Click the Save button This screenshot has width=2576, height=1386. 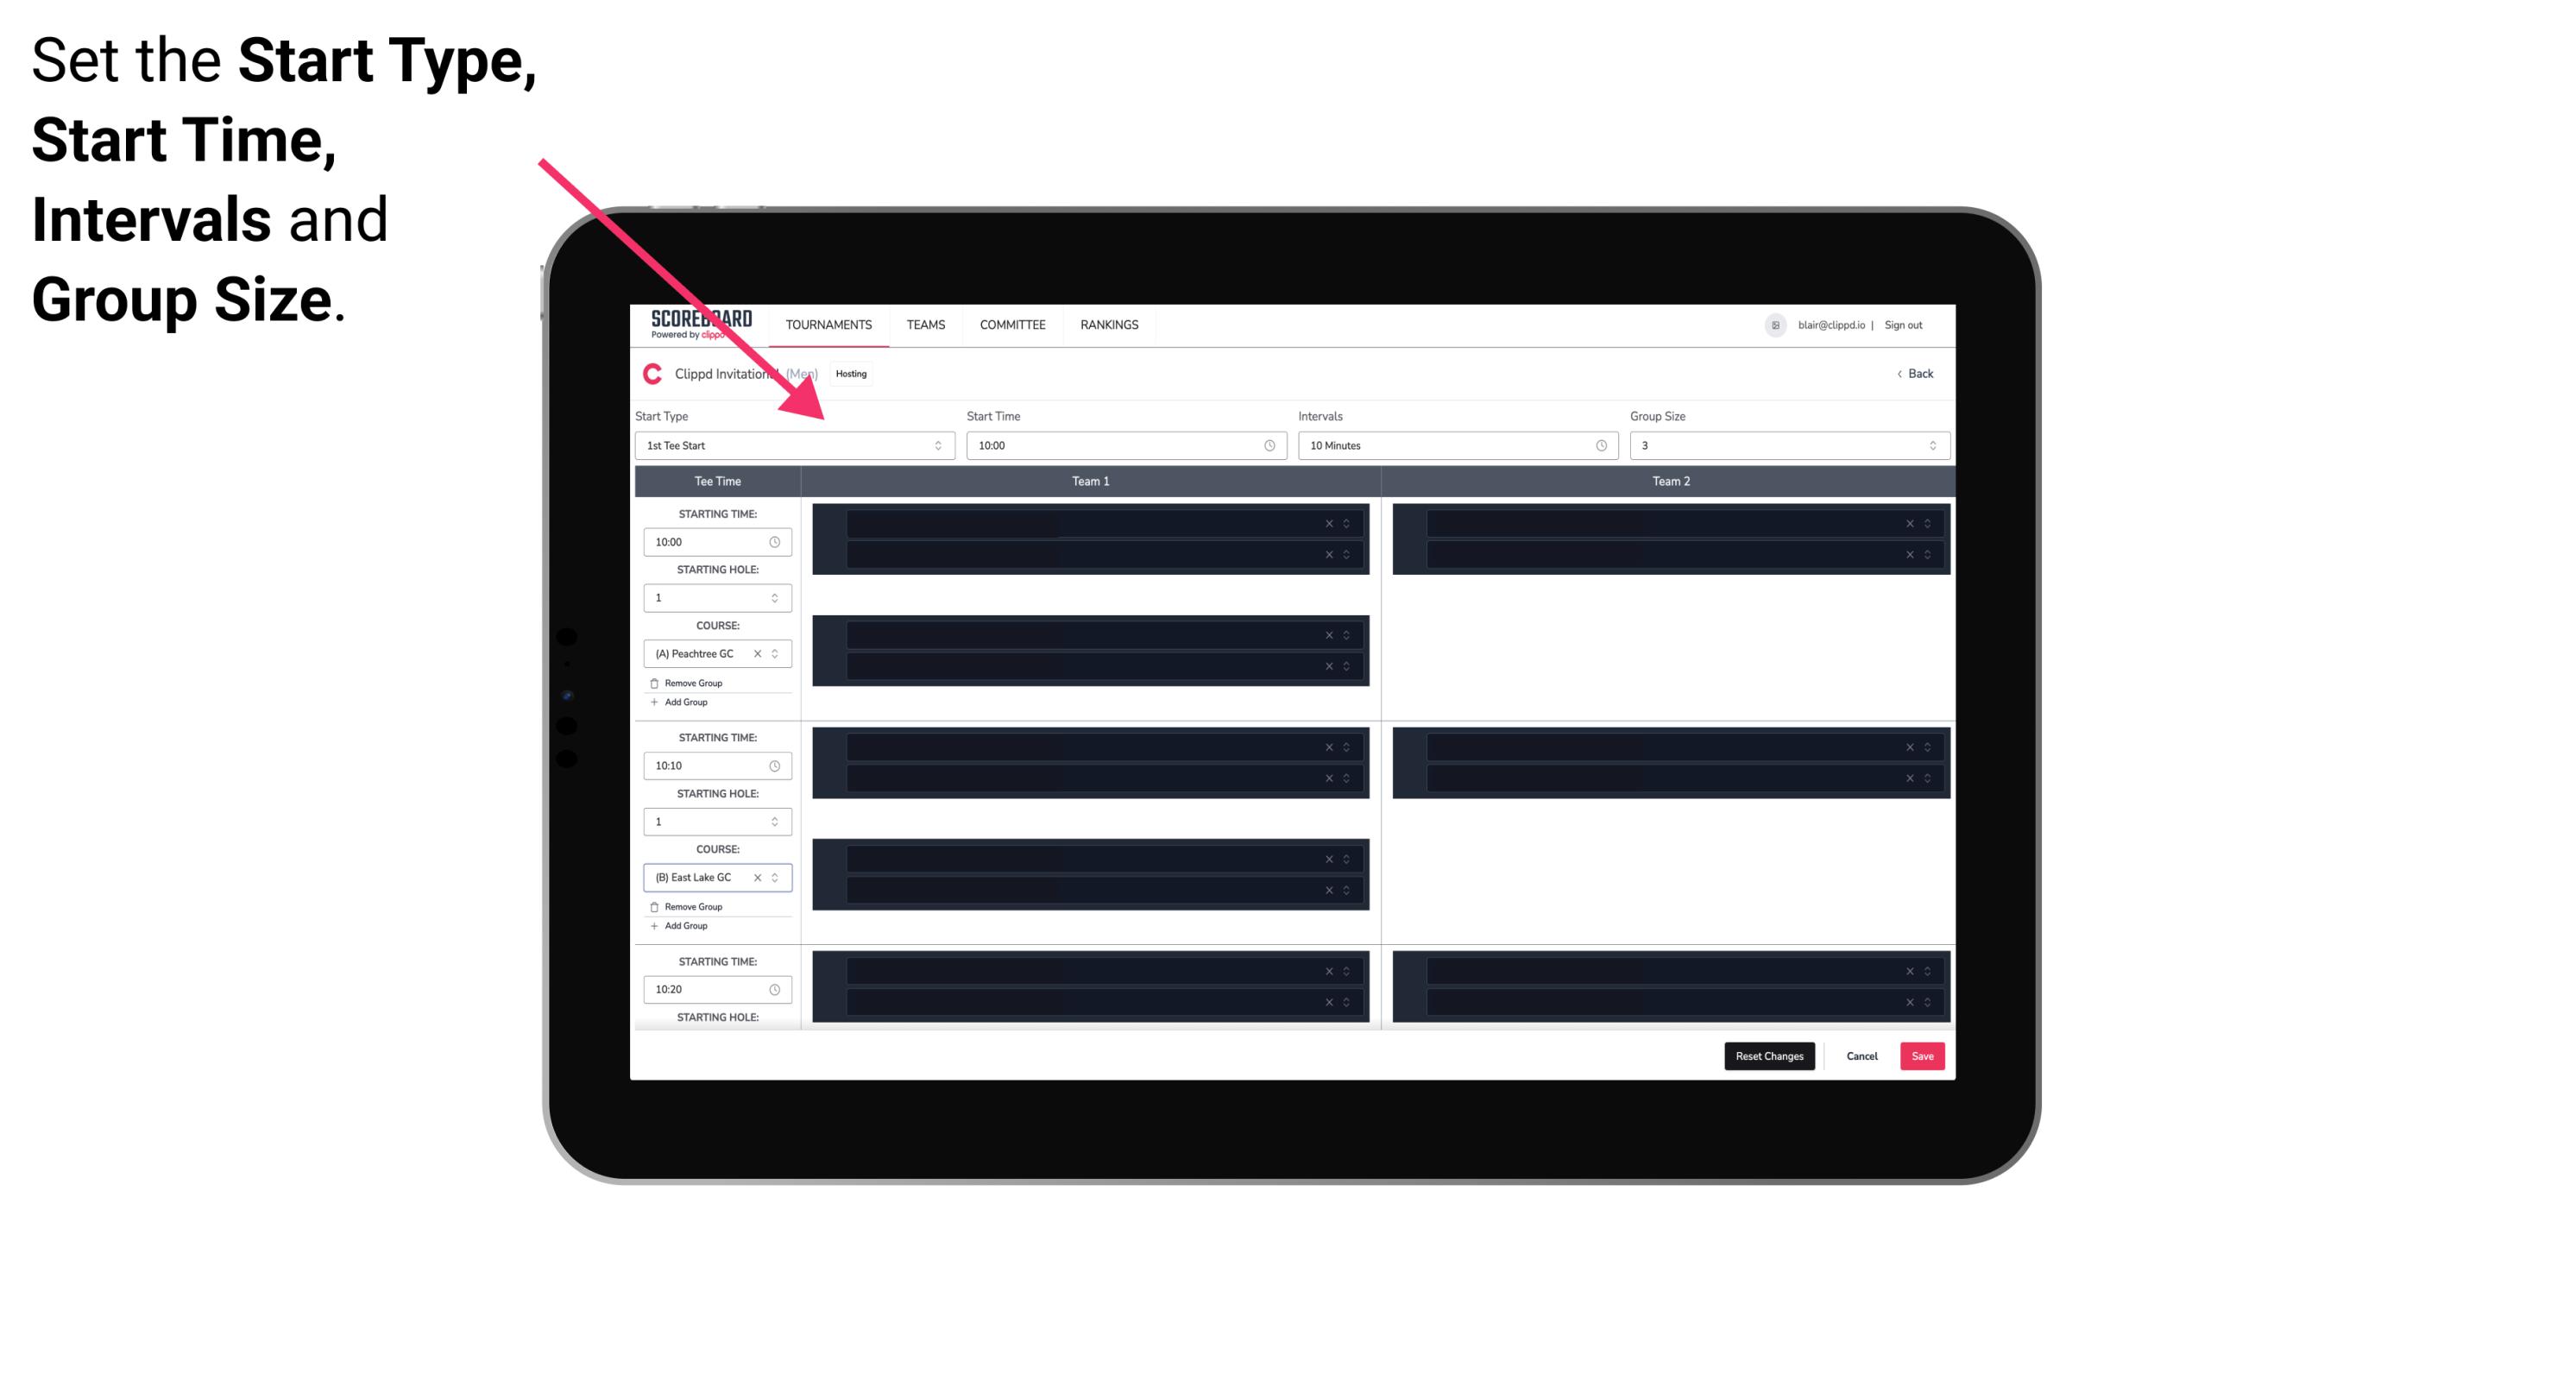[1923, 1055]
